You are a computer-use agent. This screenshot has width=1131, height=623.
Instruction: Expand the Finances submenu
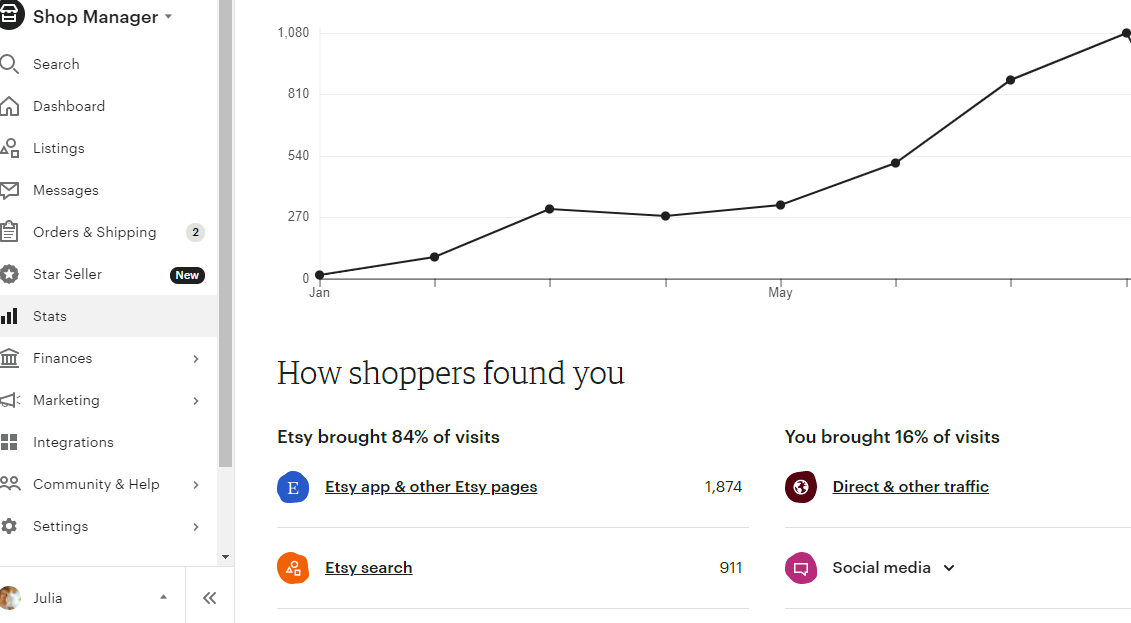click(195, 358)
